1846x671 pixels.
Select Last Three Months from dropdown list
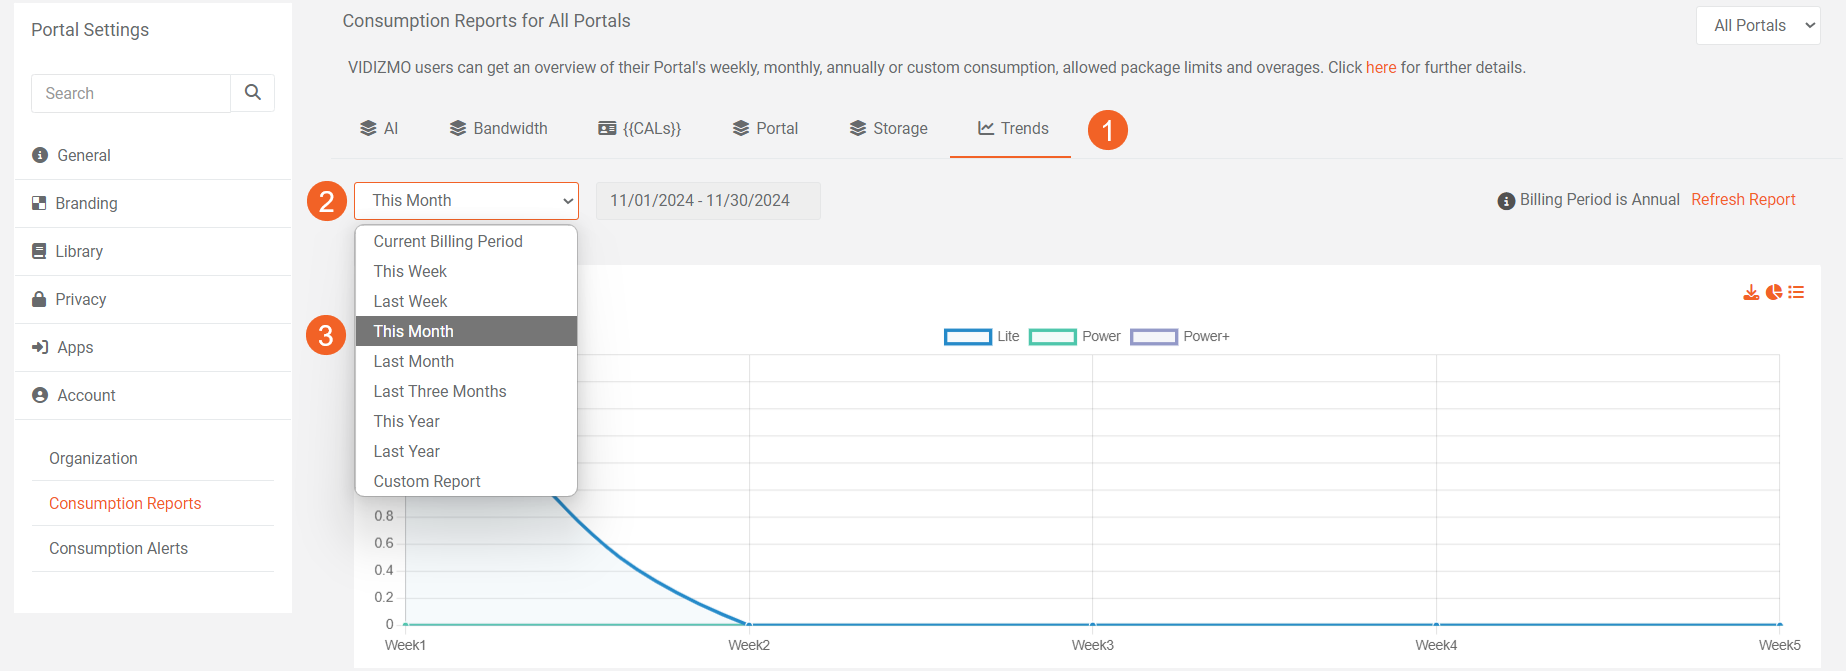click(440, 391)
